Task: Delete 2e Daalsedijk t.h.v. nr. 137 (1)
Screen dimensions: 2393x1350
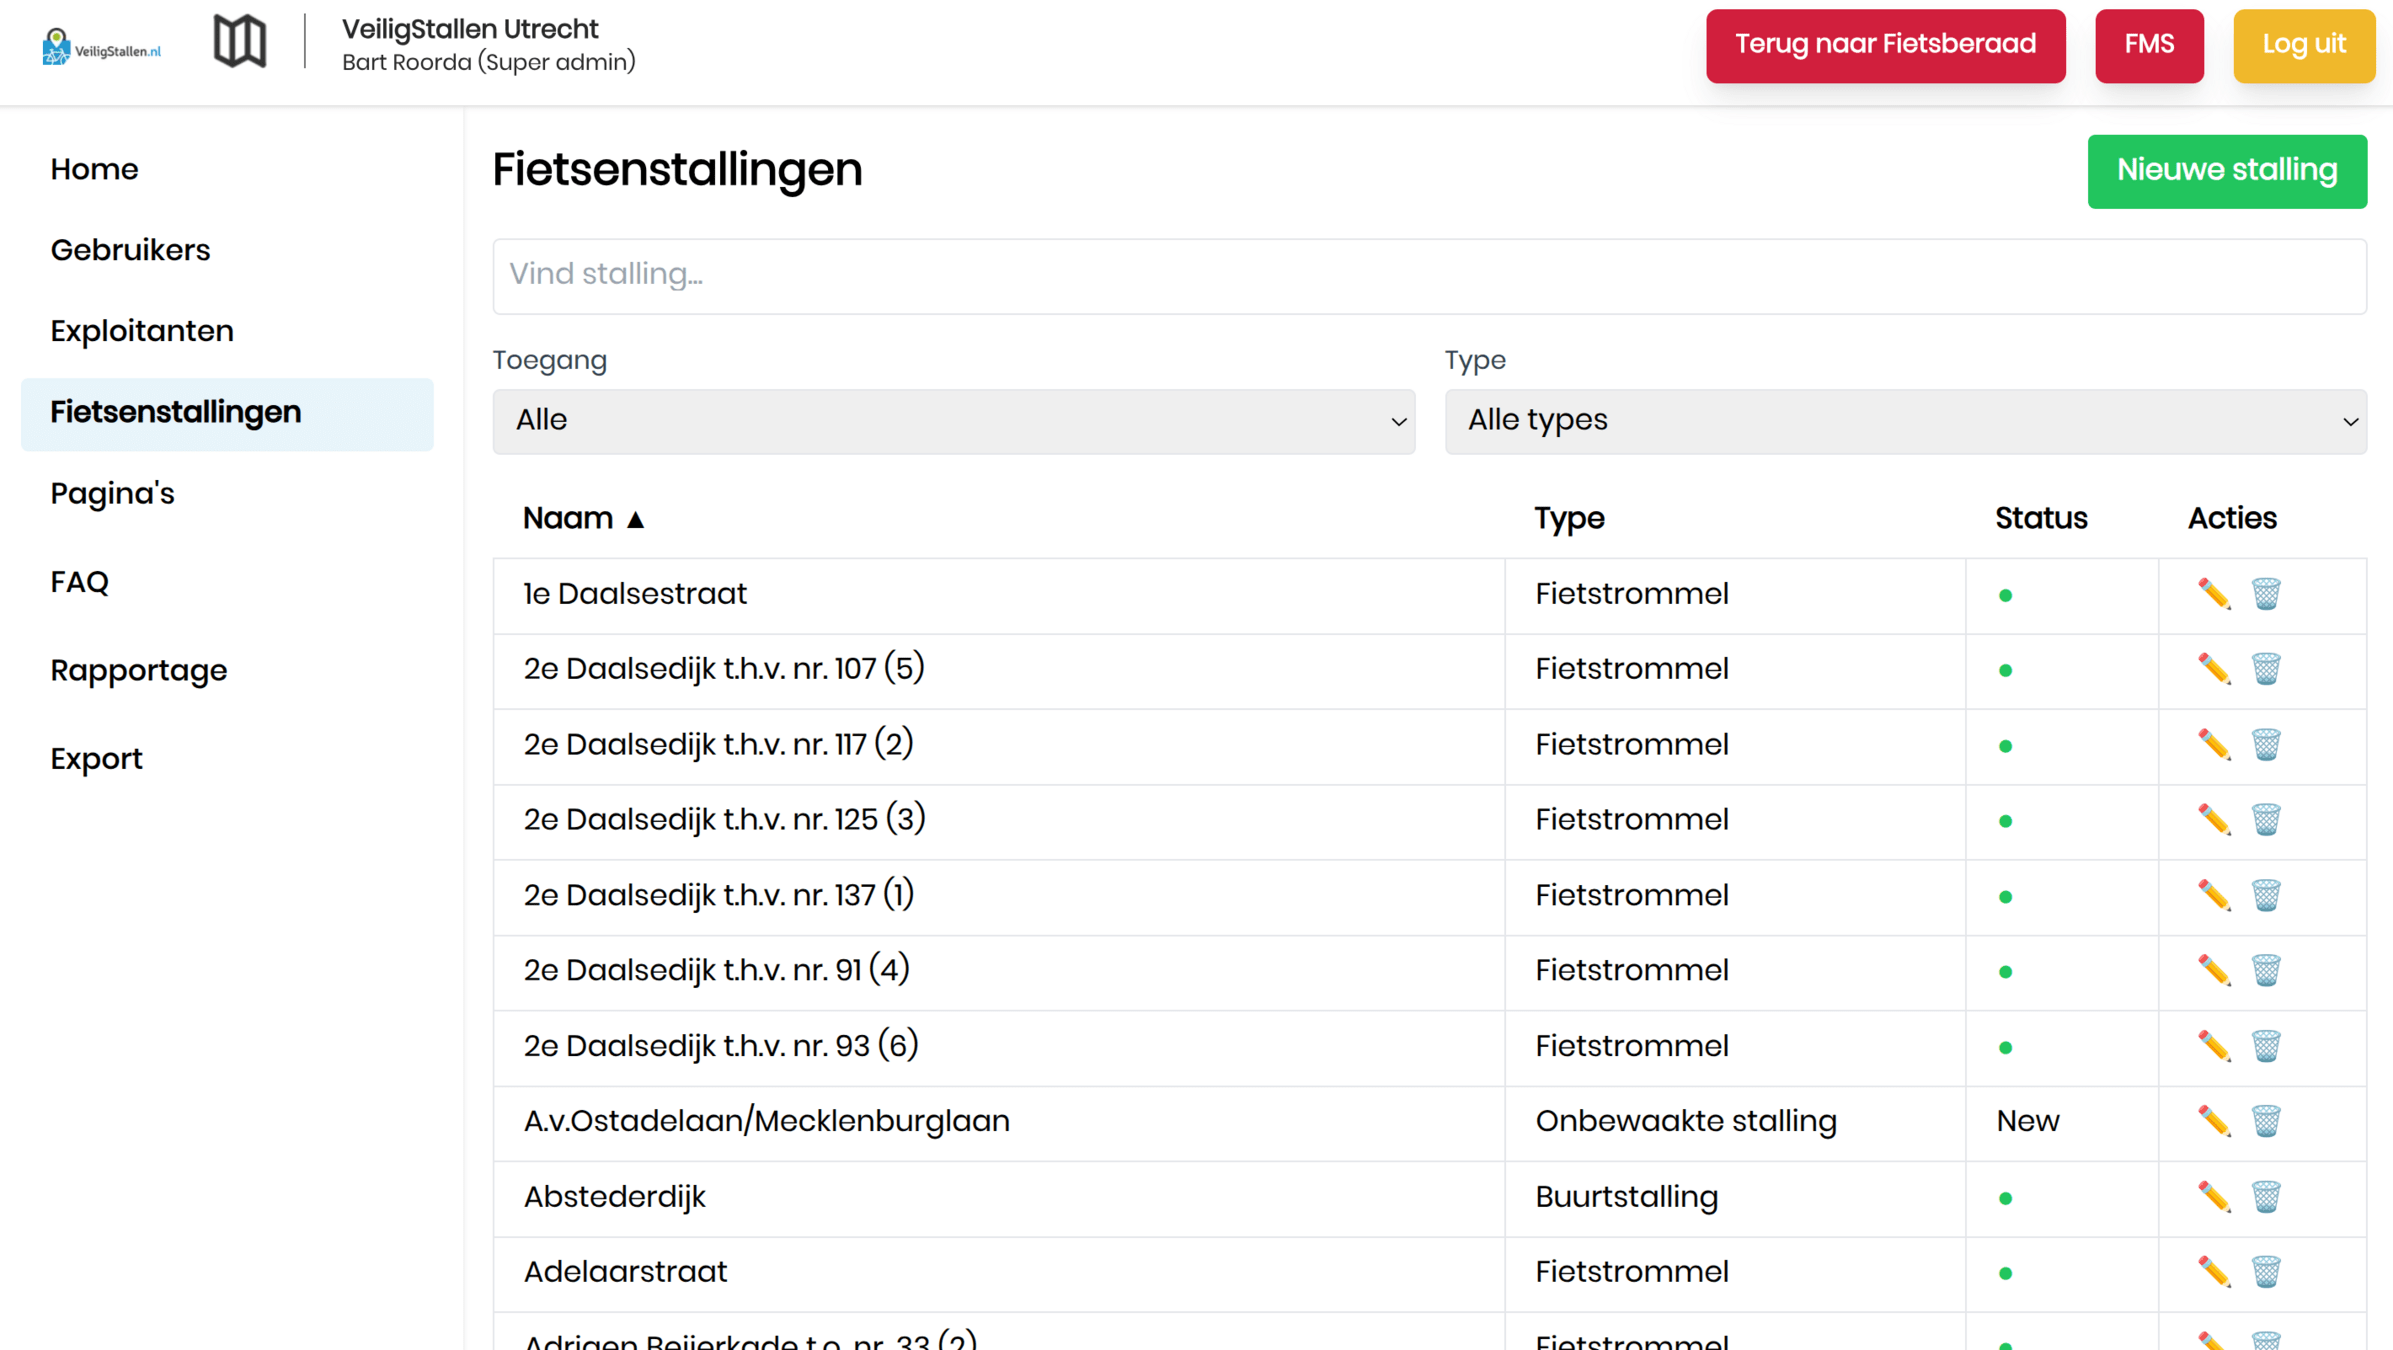Action: click(x=2265, y=895)
